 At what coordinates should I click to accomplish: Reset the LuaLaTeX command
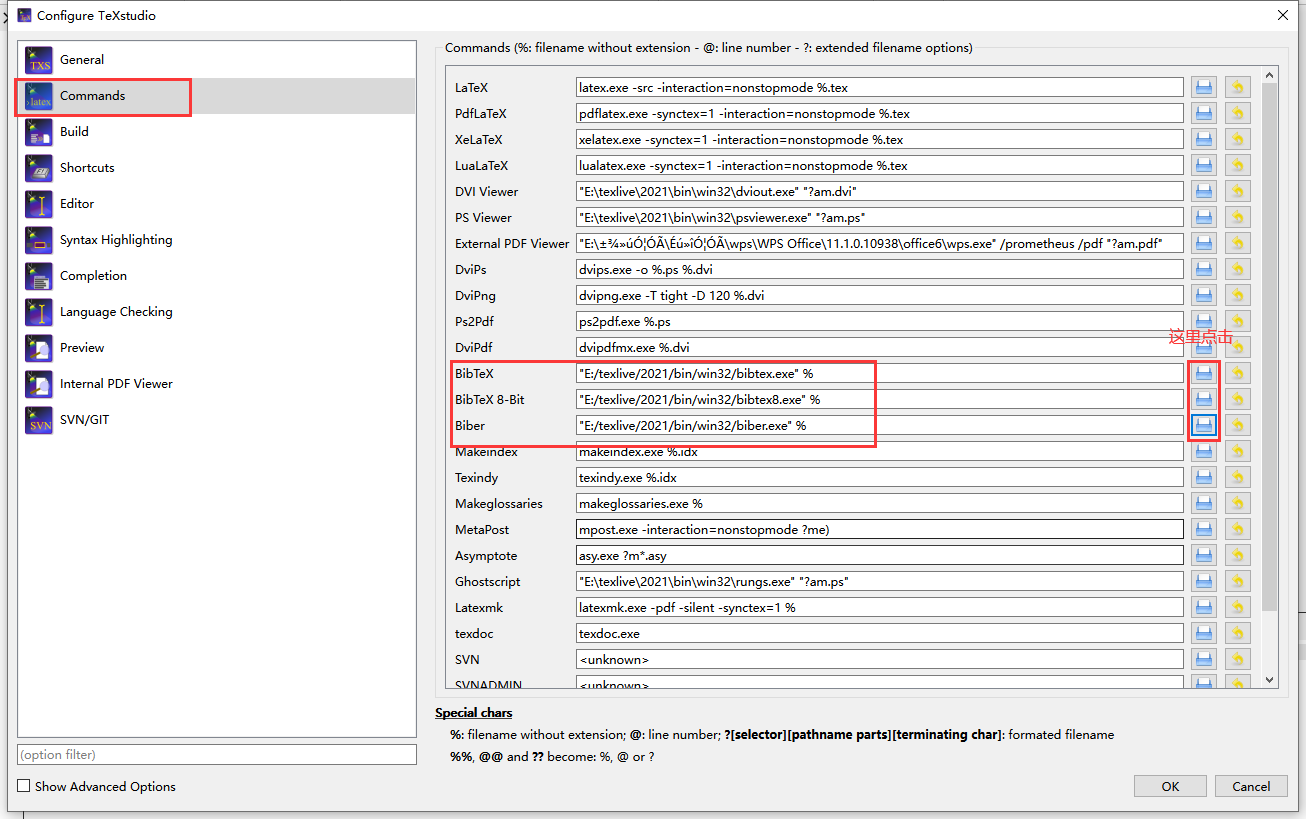[1238, 165]
